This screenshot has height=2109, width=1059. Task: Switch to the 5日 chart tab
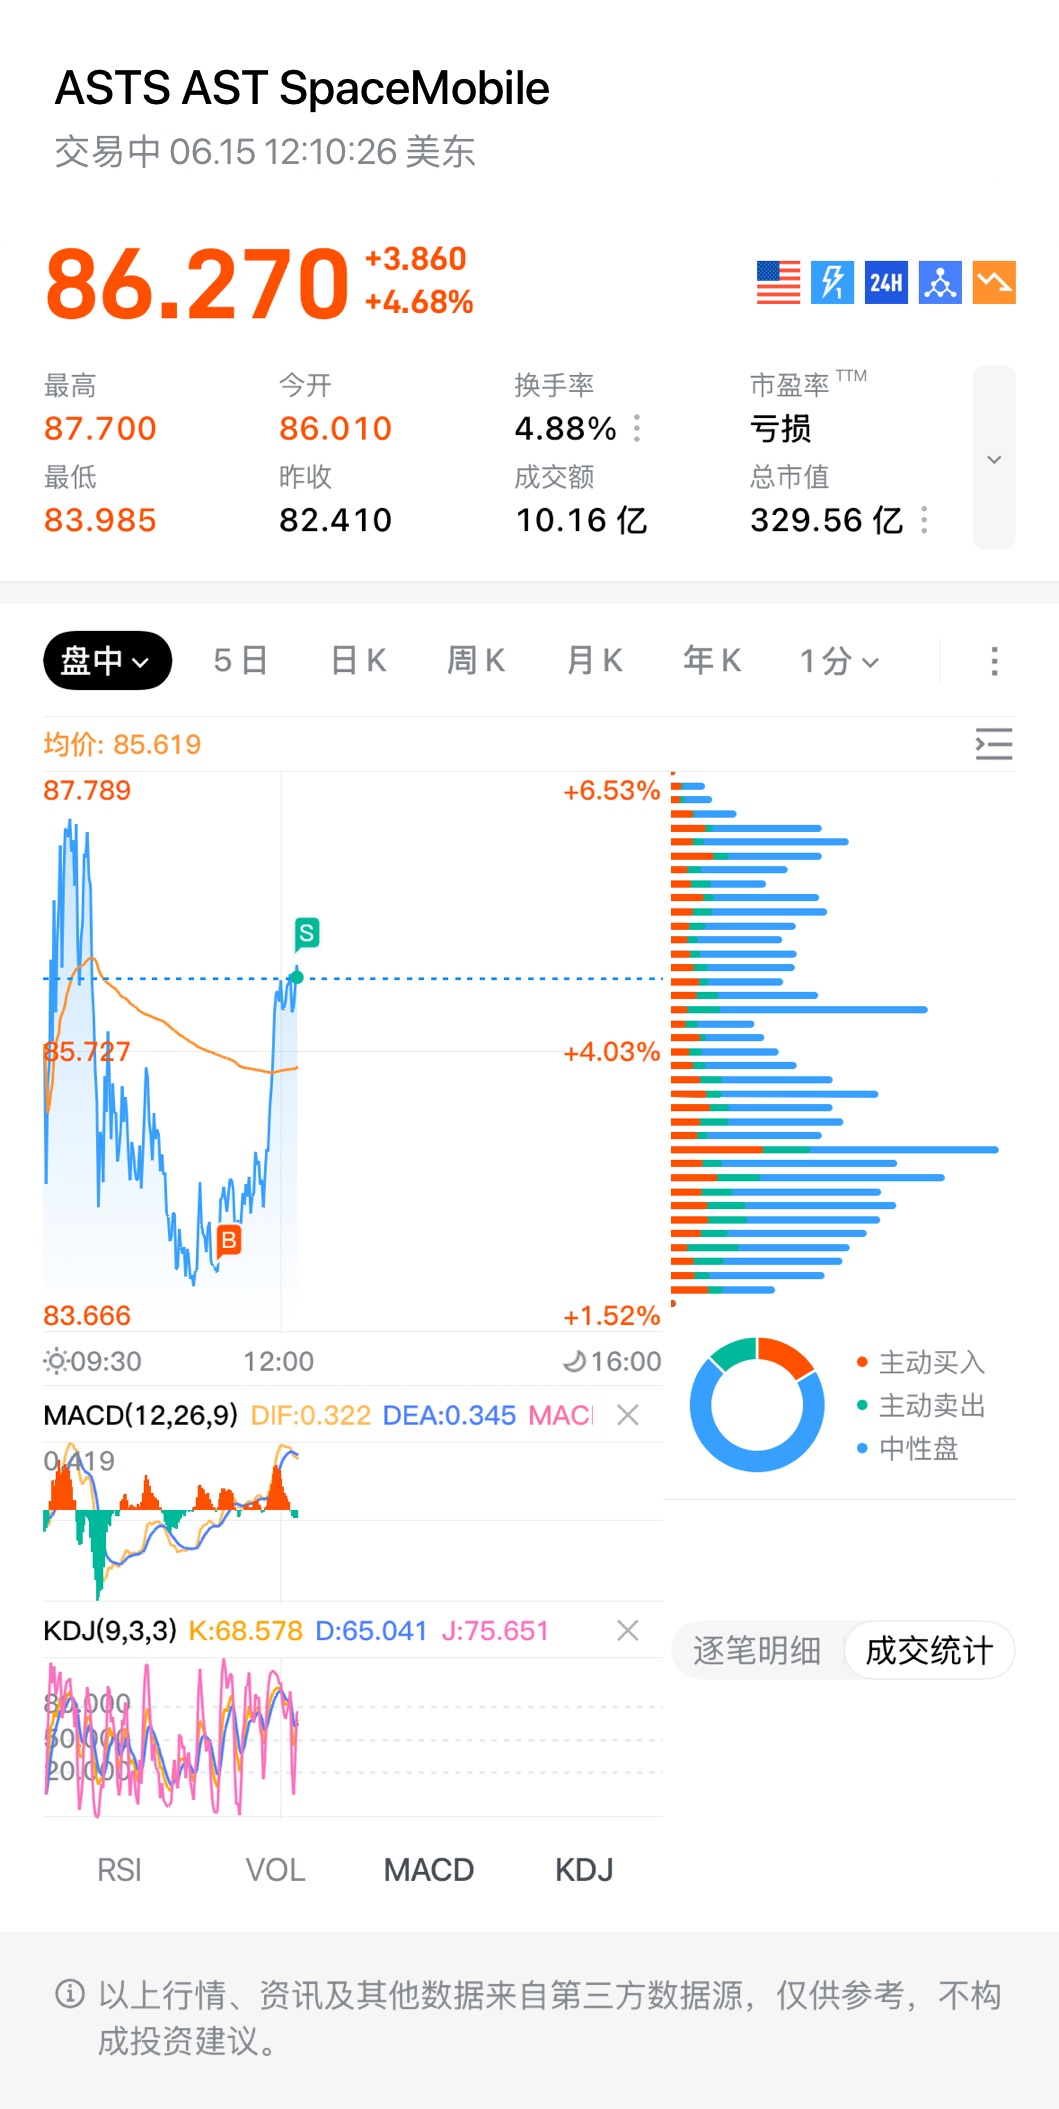pos(240,660)
